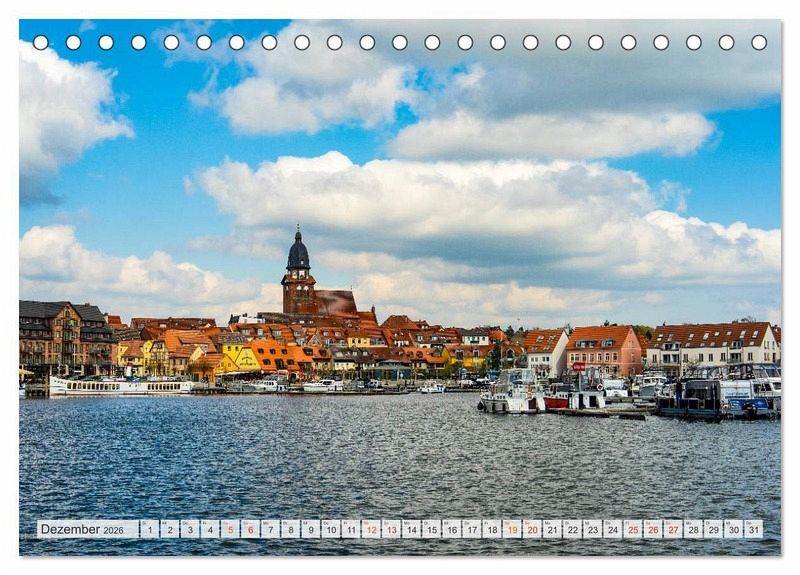The width and height of the screenshot is (800, 575).
Task: Click date cell 22
Action: (573, 529)
